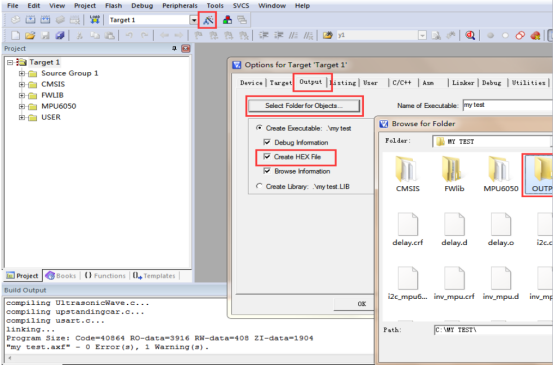Switch to the C/C++ options tab
Screen dimensions: 554x365
point(402,83)
